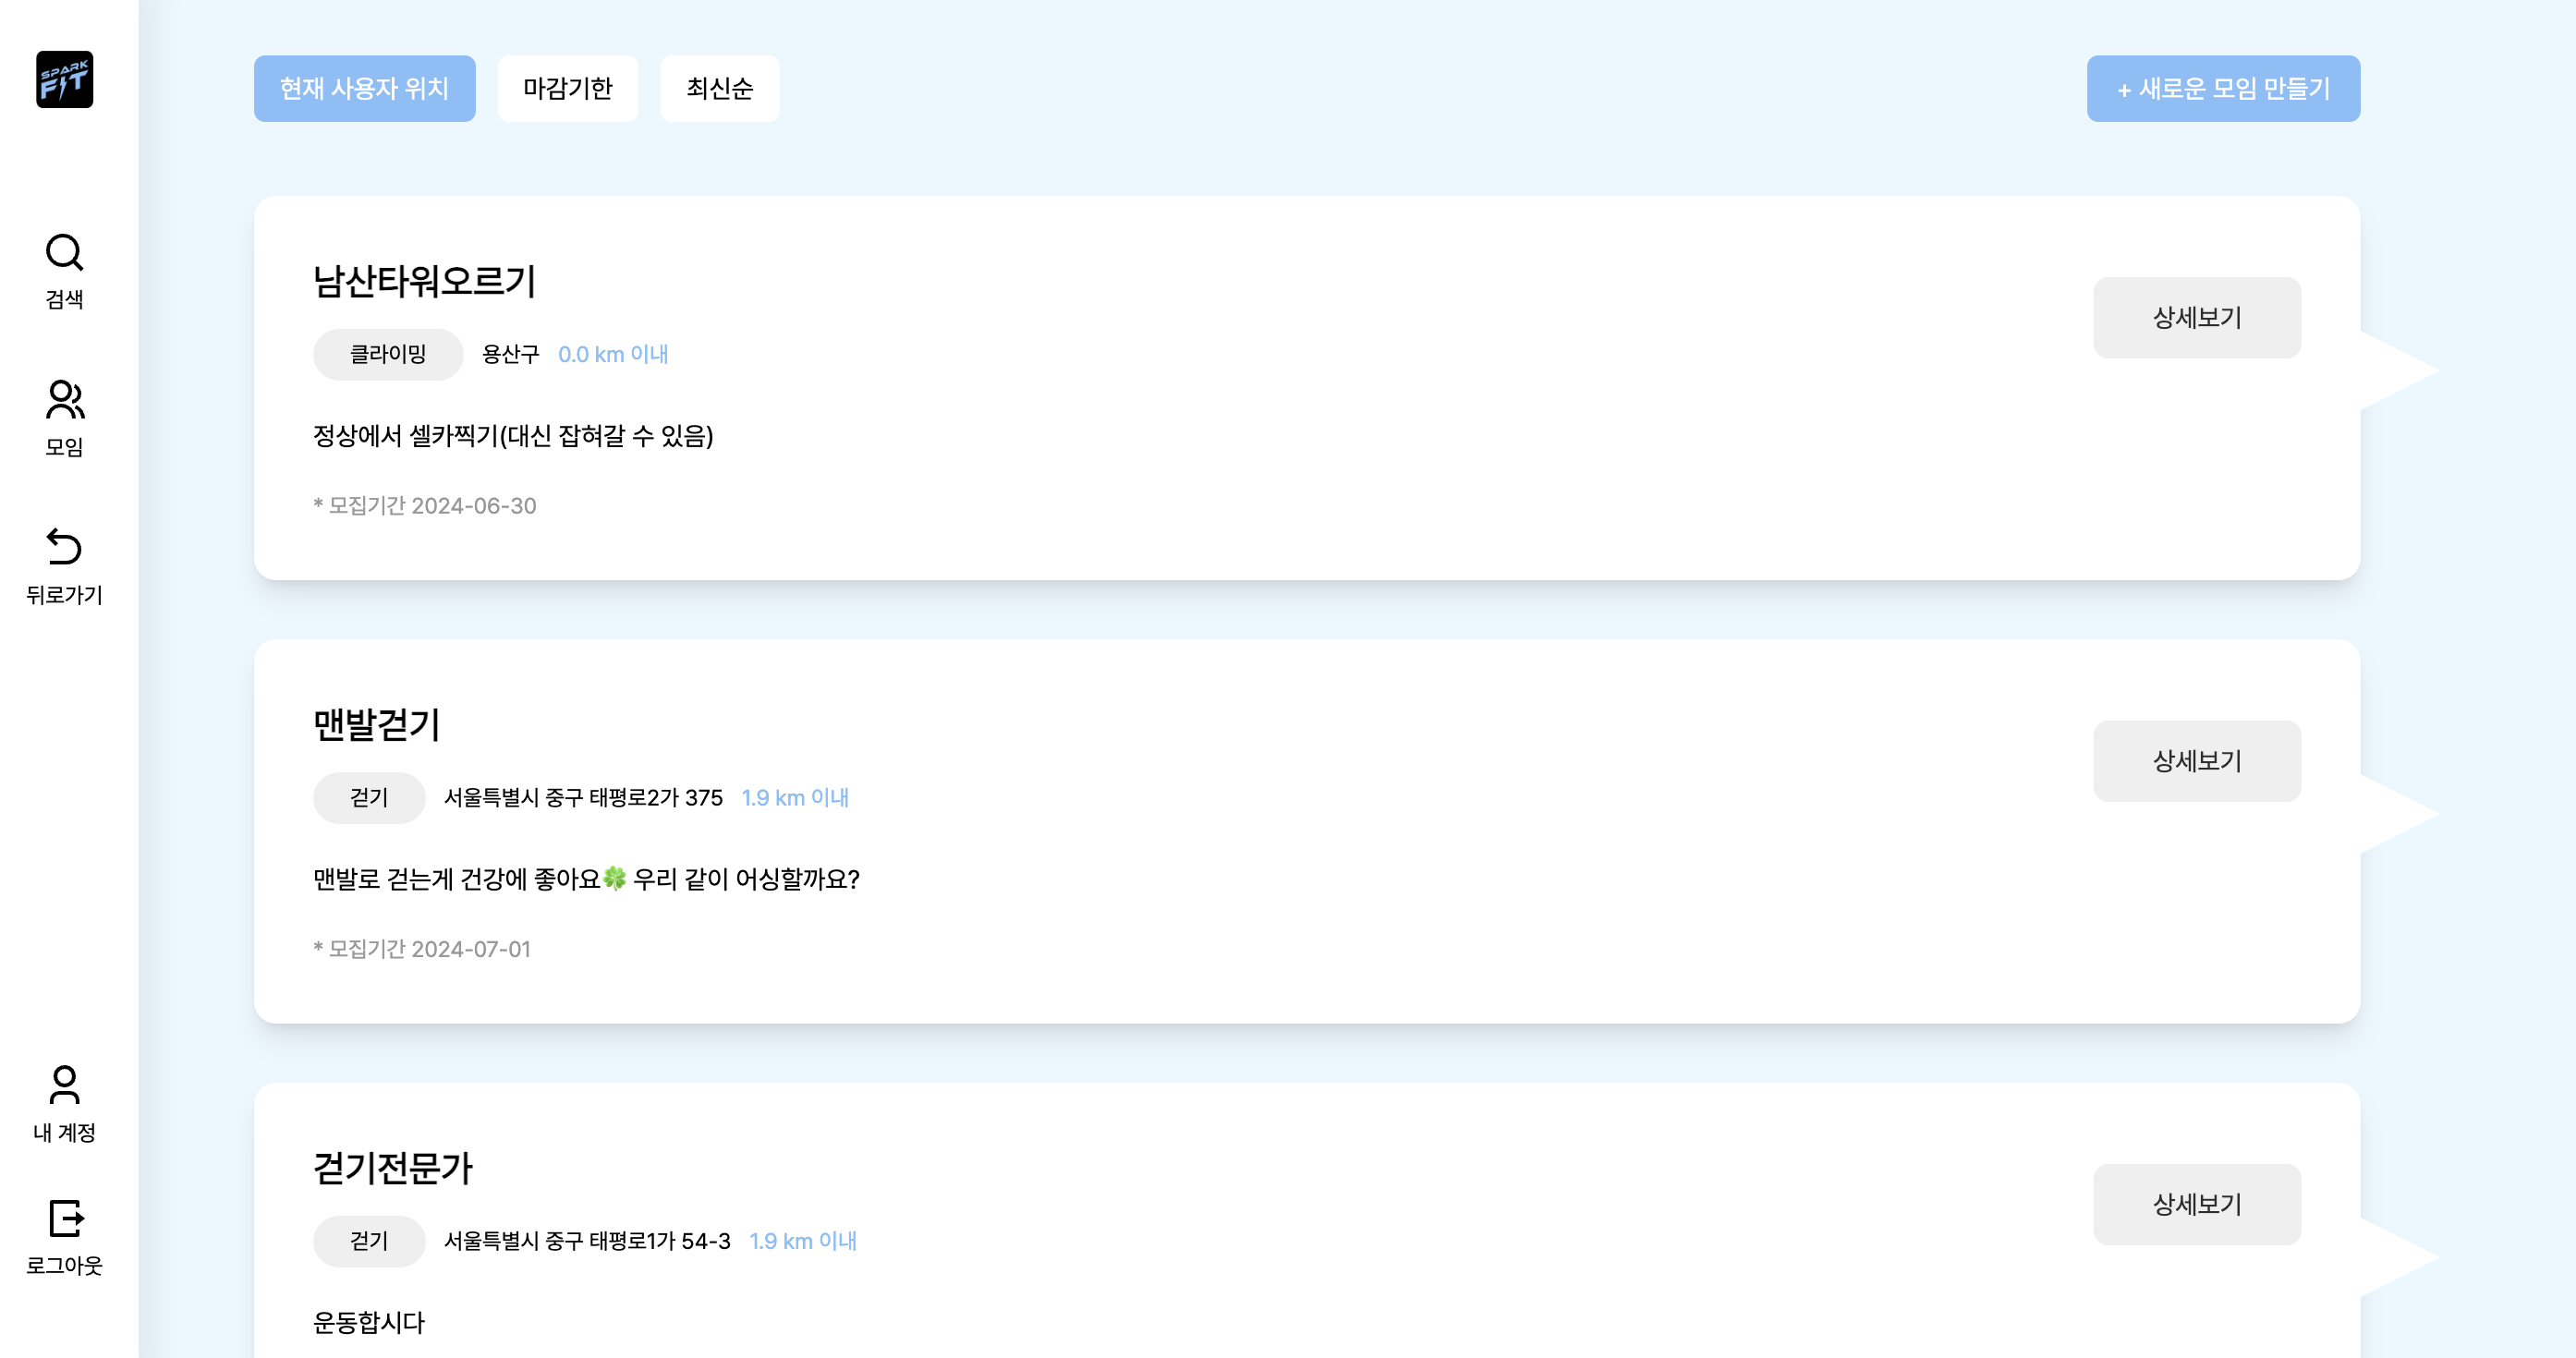The image size is (2576, 1358).
Task: Open the 맨발걷기 card title
Action: tap(376, 724)
